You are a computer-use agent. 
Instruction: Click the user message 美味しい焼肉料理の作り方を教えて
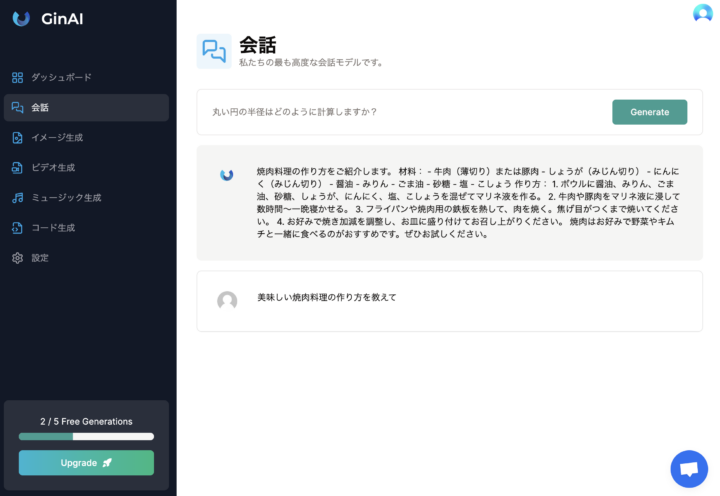pyautogui.click(x=326, y=298)
